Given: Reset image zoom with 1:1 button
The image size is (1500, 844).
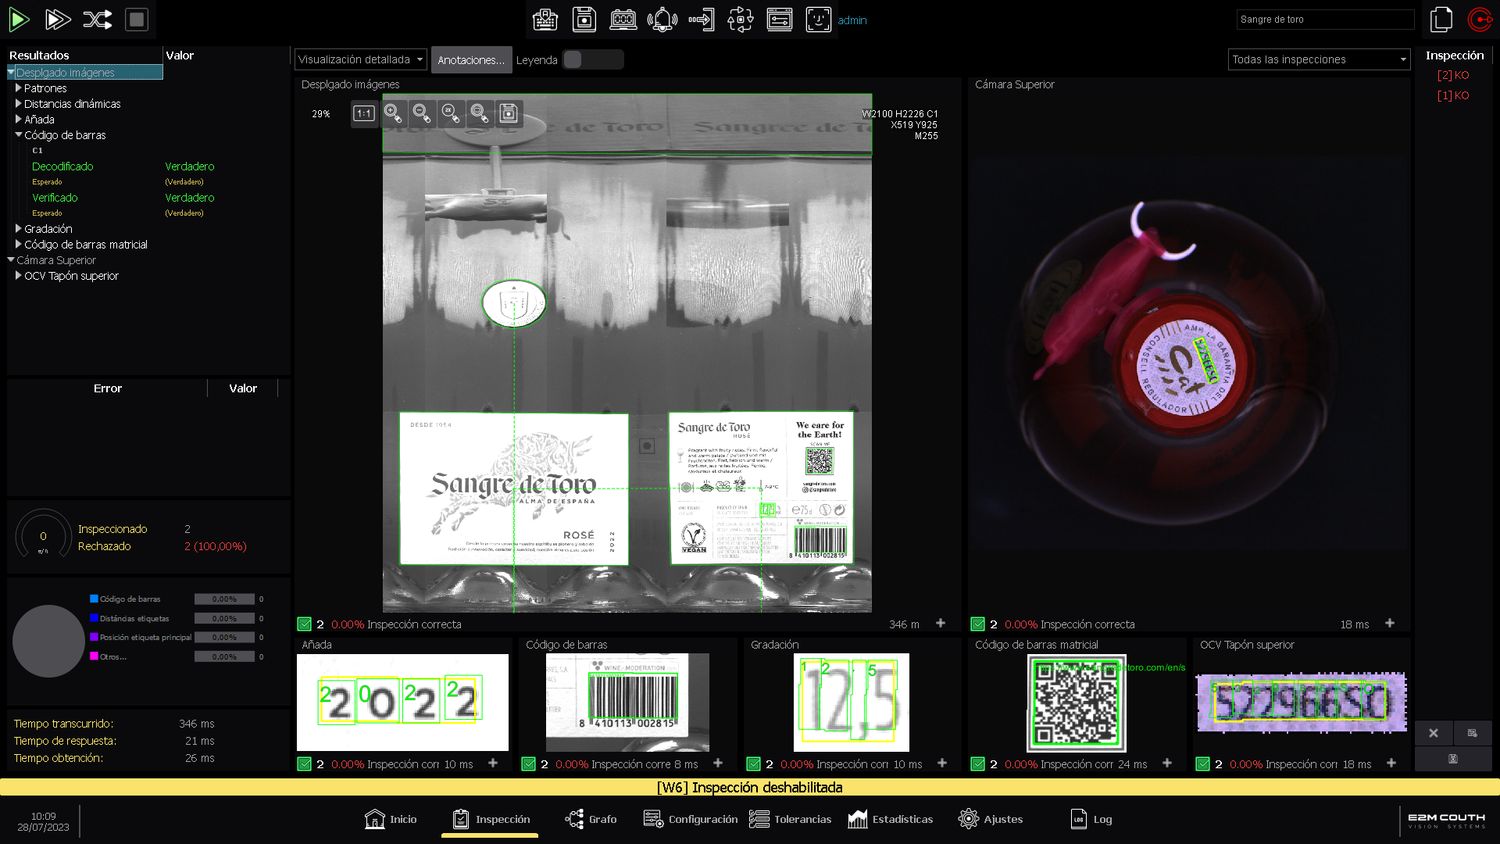Looking at the screenshot, I should coord(364,114).
